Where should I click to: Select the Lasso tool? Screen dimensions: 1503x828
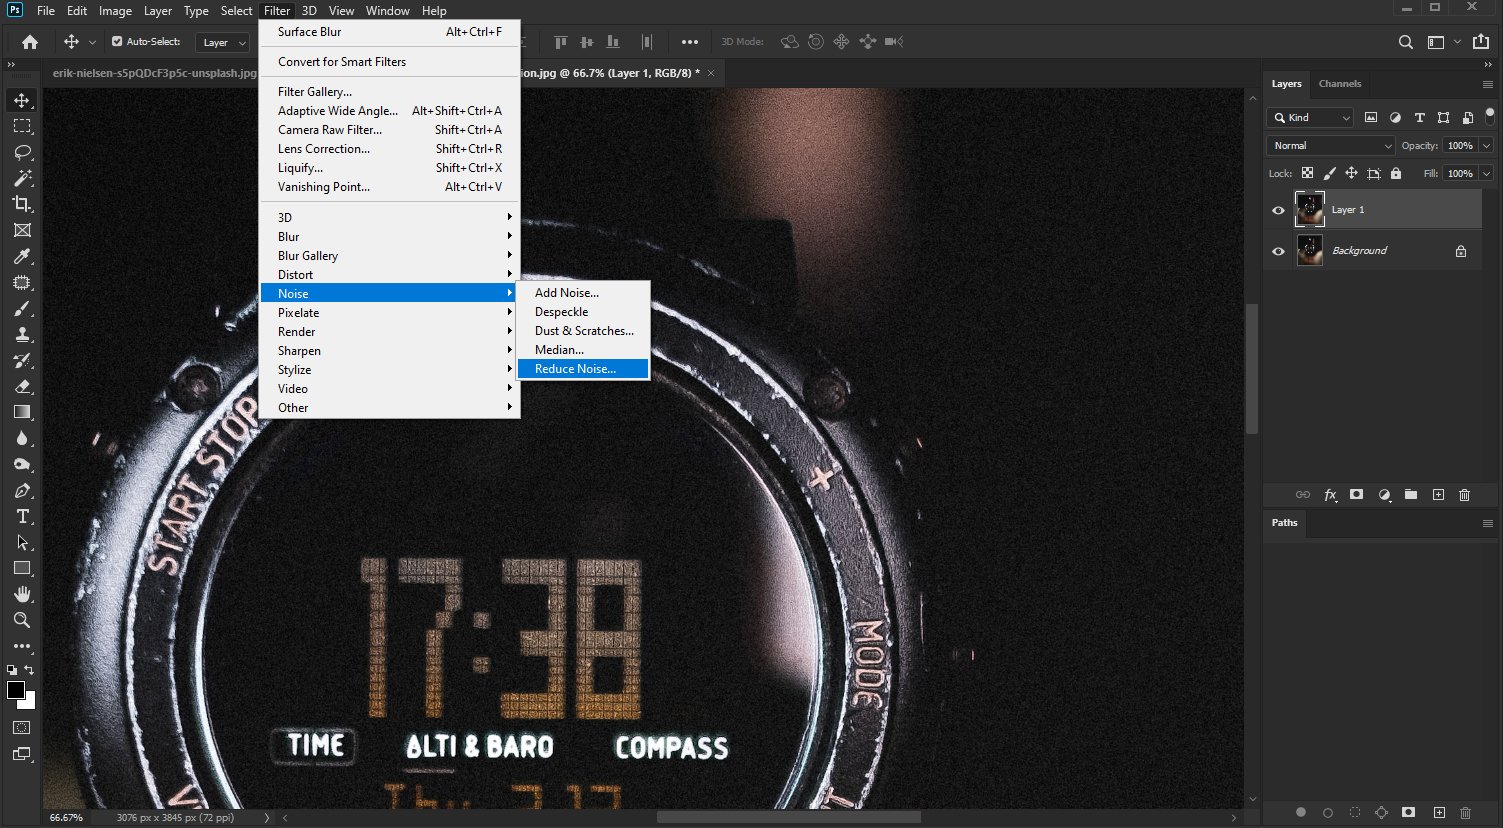click(x=22, y=152)
